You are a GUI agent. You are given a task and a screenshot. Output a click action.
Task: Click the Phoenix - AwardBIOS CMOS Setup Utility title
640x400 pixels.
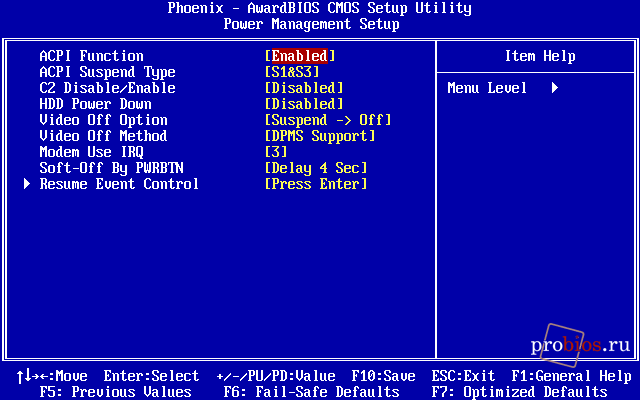click(x=320, y=8)
